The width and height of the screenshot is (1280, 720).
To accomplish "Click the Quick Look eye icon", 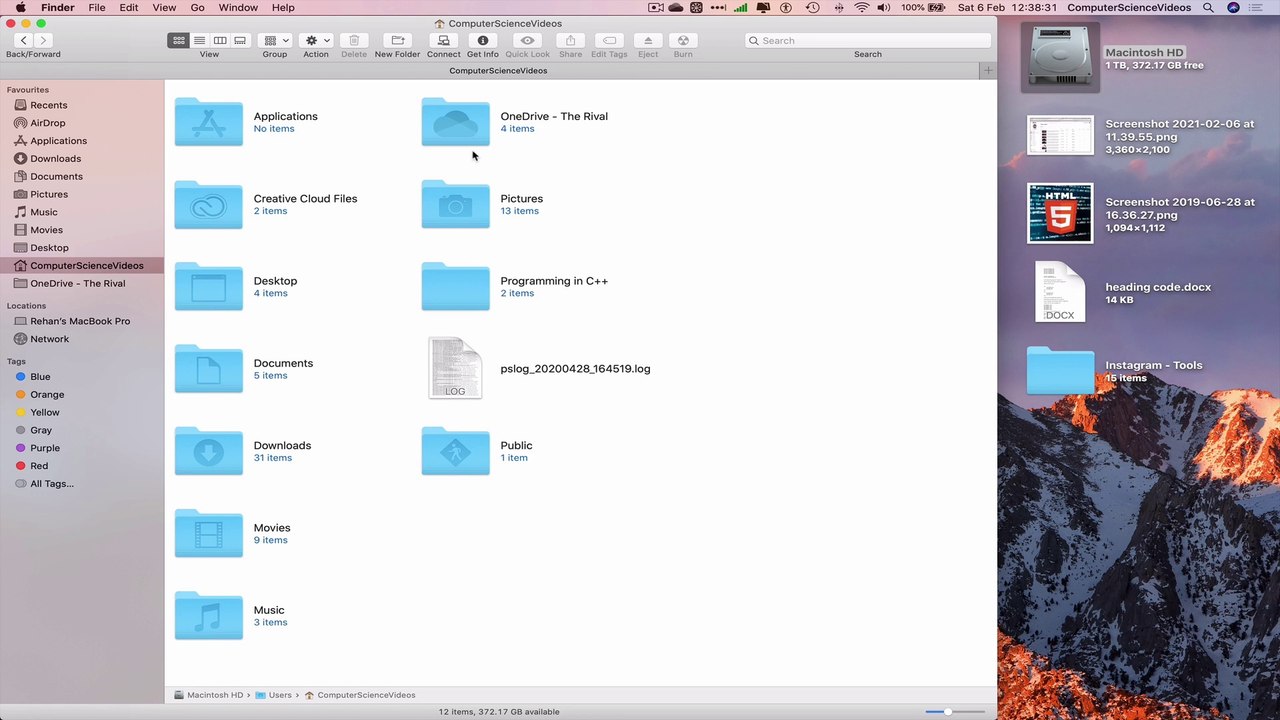I will (x=528, y=40).
